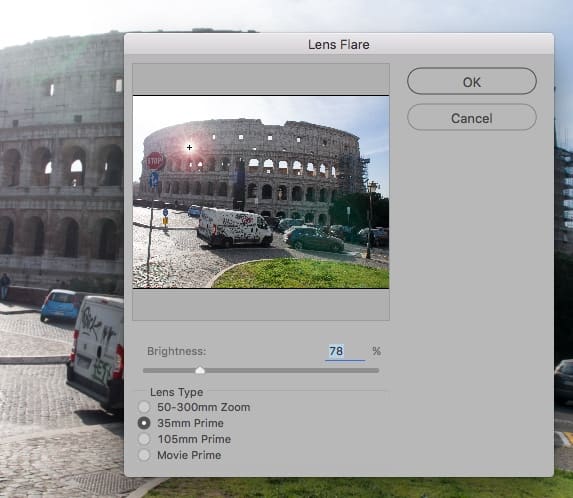Cancel the Lens Flare dialog
Screen dimensions: 573x498
472,118
